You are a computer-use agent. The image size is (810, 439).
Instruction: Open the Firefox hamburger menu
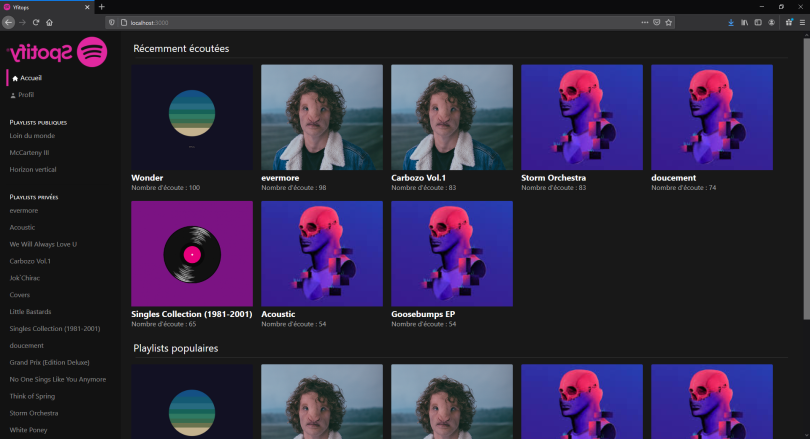(x=802, y=22)
